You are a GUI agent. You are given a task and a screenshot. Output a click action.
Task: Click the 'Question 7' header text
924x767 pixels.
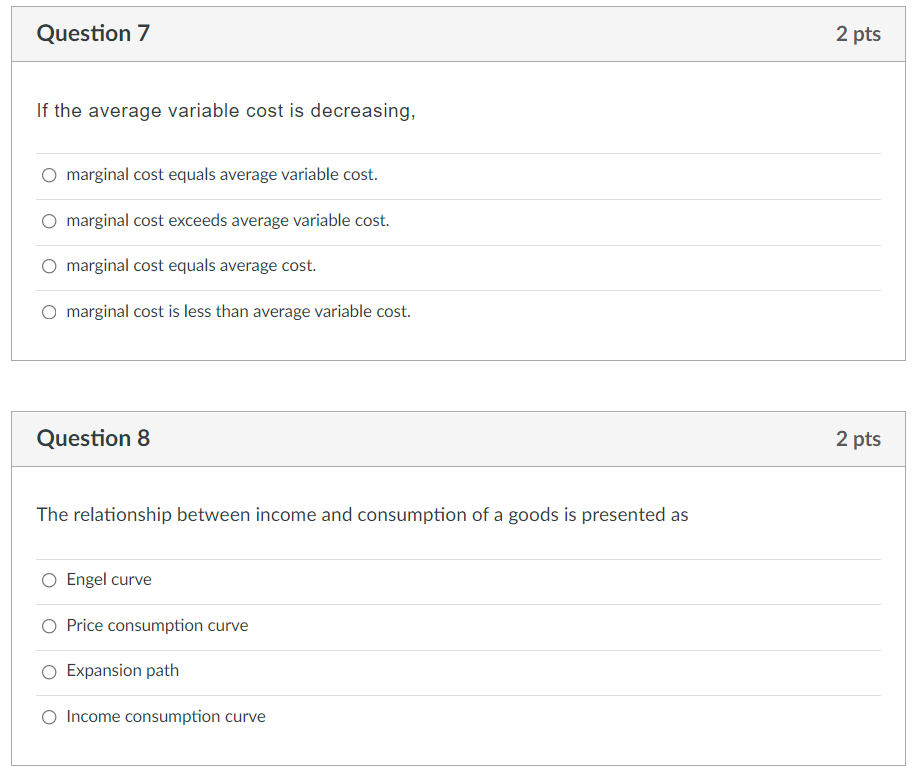[x=93, y=33]
